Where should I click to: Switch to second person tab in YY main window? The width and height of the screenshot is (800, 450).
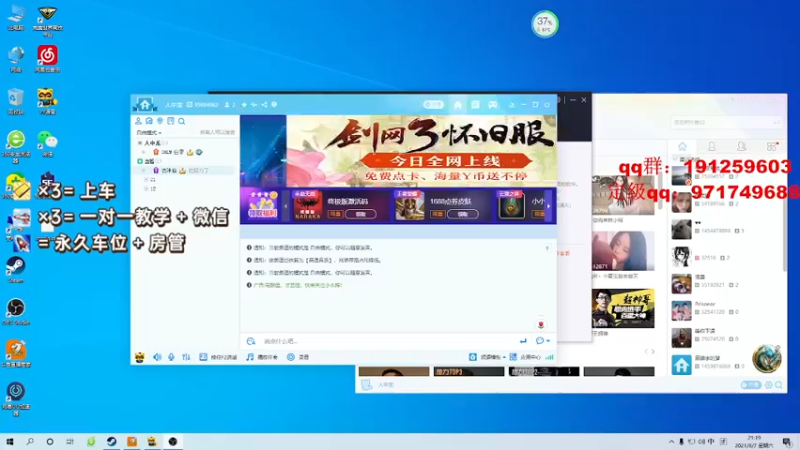pos(712,147)
